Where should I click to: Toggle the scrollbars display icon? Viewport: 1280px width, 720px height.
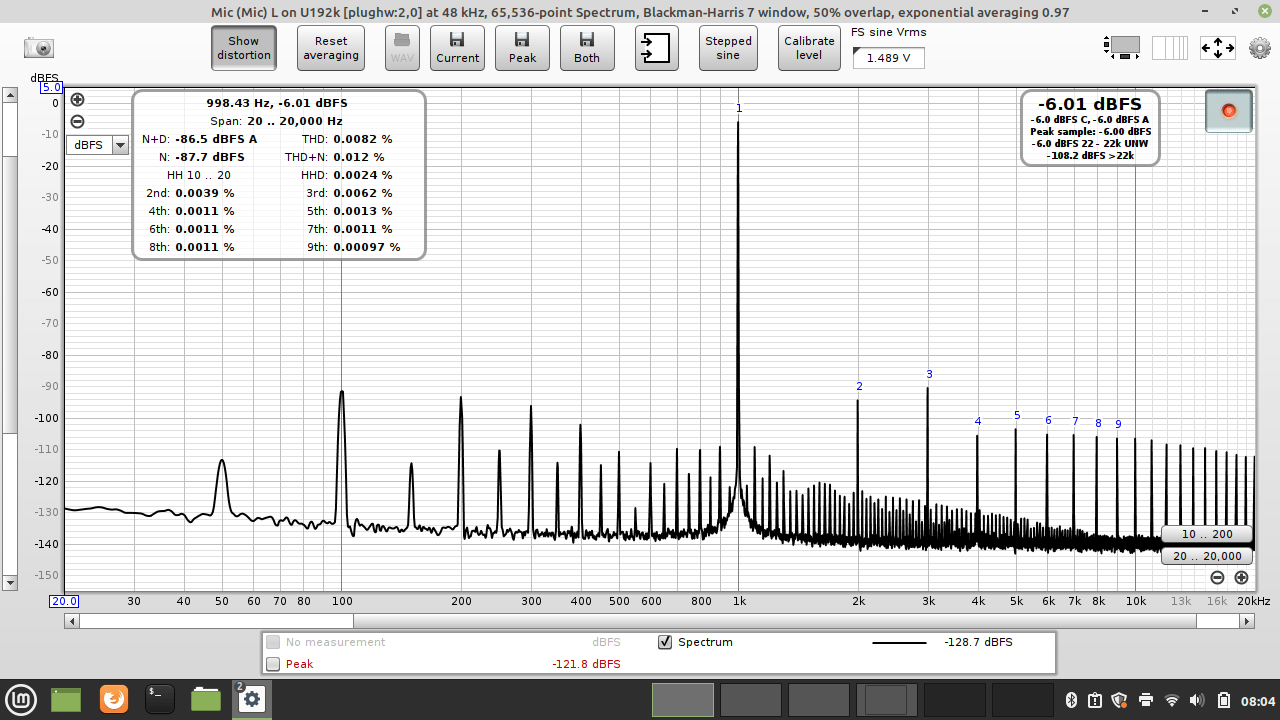[x=1122, y=46]
